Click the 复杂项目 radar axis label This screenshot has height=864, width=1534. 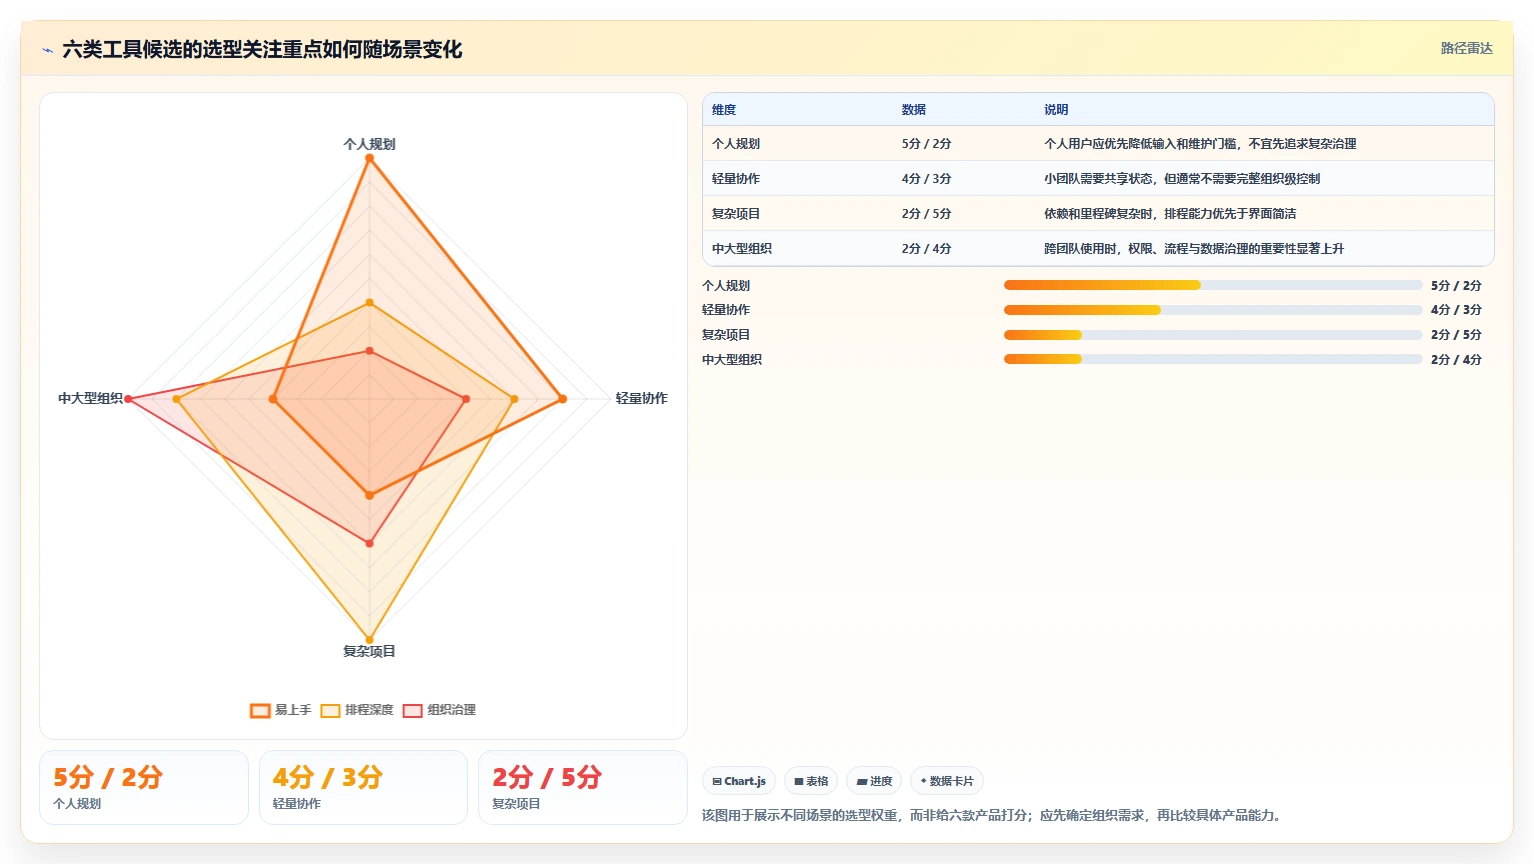point(369,651)
